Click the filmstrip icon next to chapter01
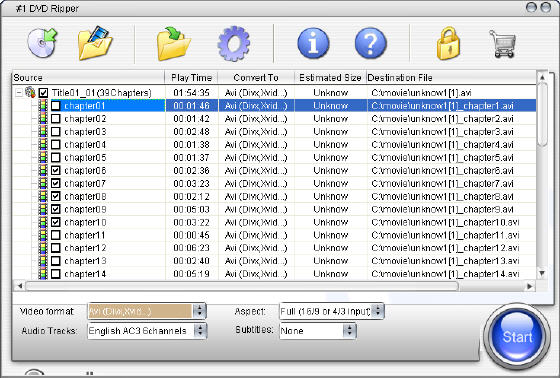Image resolution: width=560 pixels, height=378 pixels. point(43,106)
